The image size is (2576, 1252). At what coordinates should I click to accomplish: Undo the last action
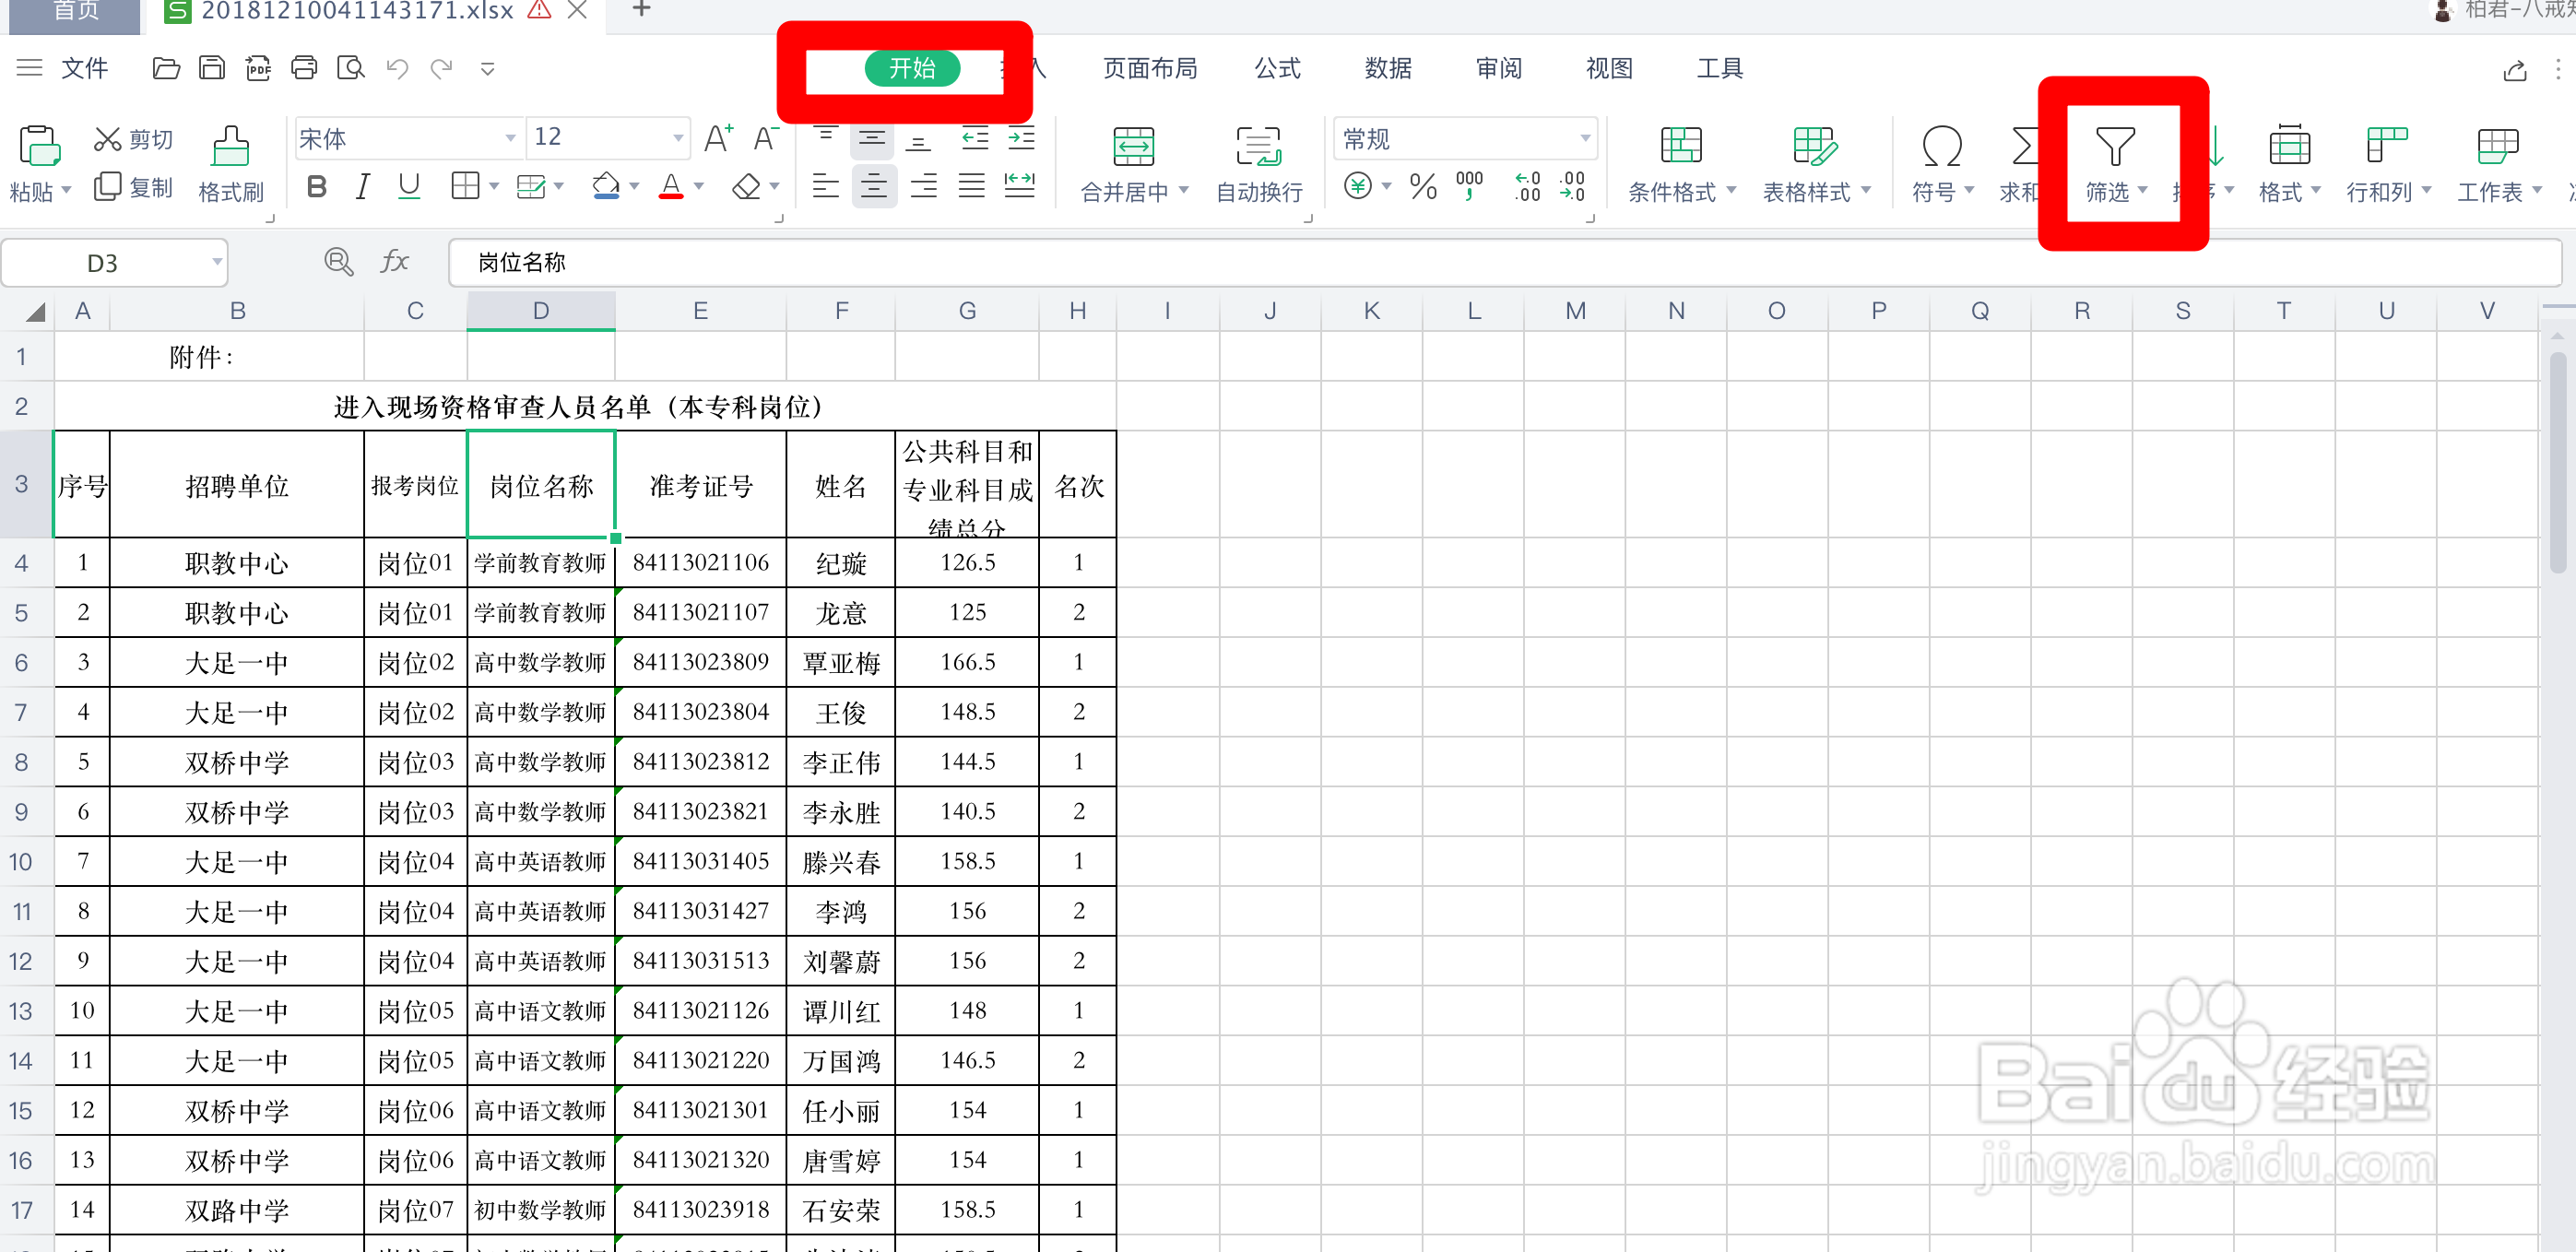click(x=397, y=68)
